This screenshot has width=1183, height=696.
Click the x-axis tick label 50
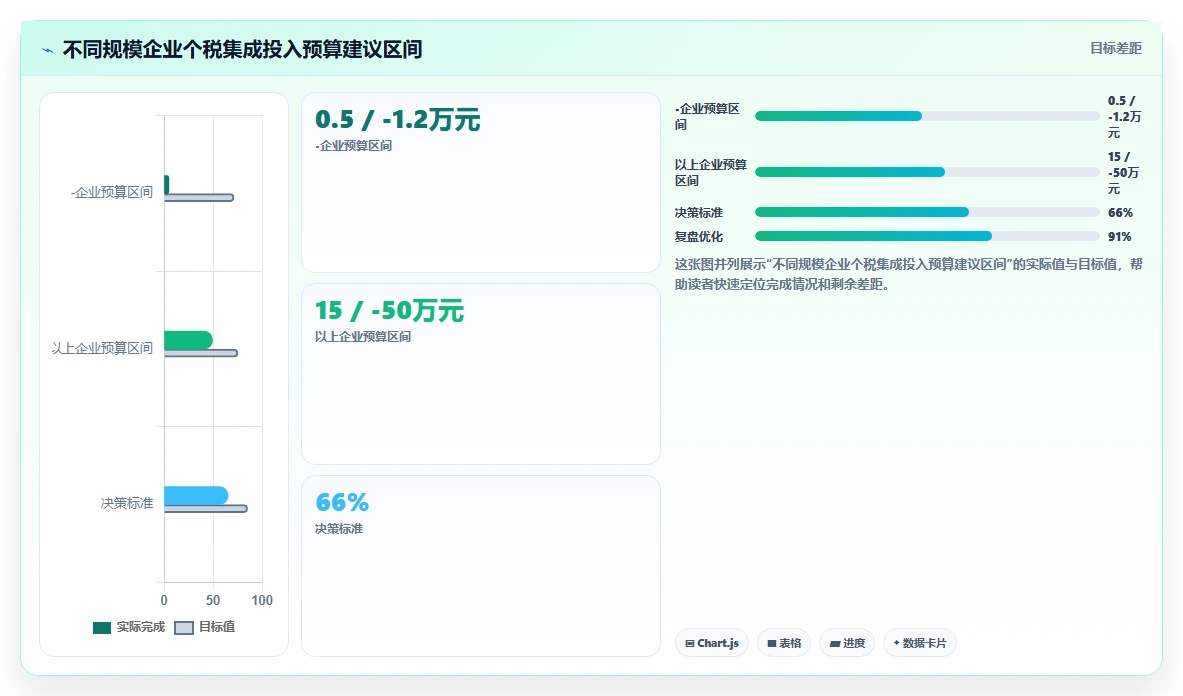[x=213, y=600]
